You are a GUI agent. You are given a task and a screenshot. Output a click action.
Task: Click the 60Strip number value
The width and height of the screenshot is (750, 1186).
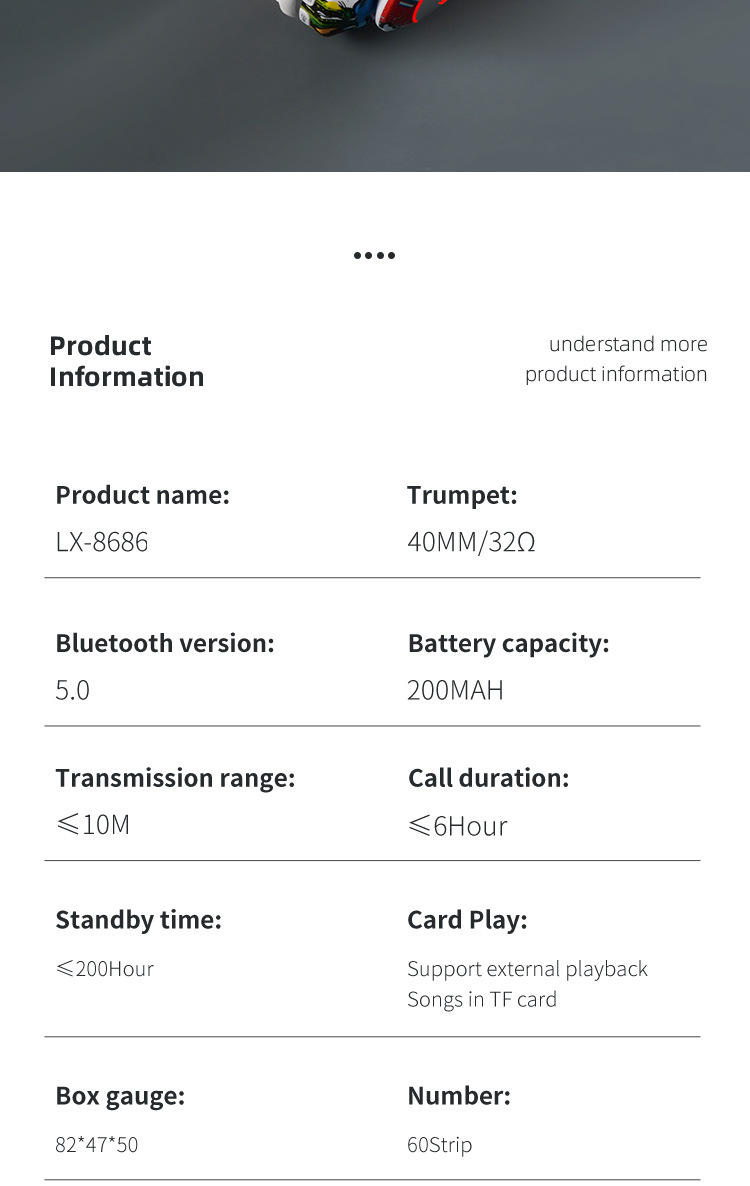439,1145
